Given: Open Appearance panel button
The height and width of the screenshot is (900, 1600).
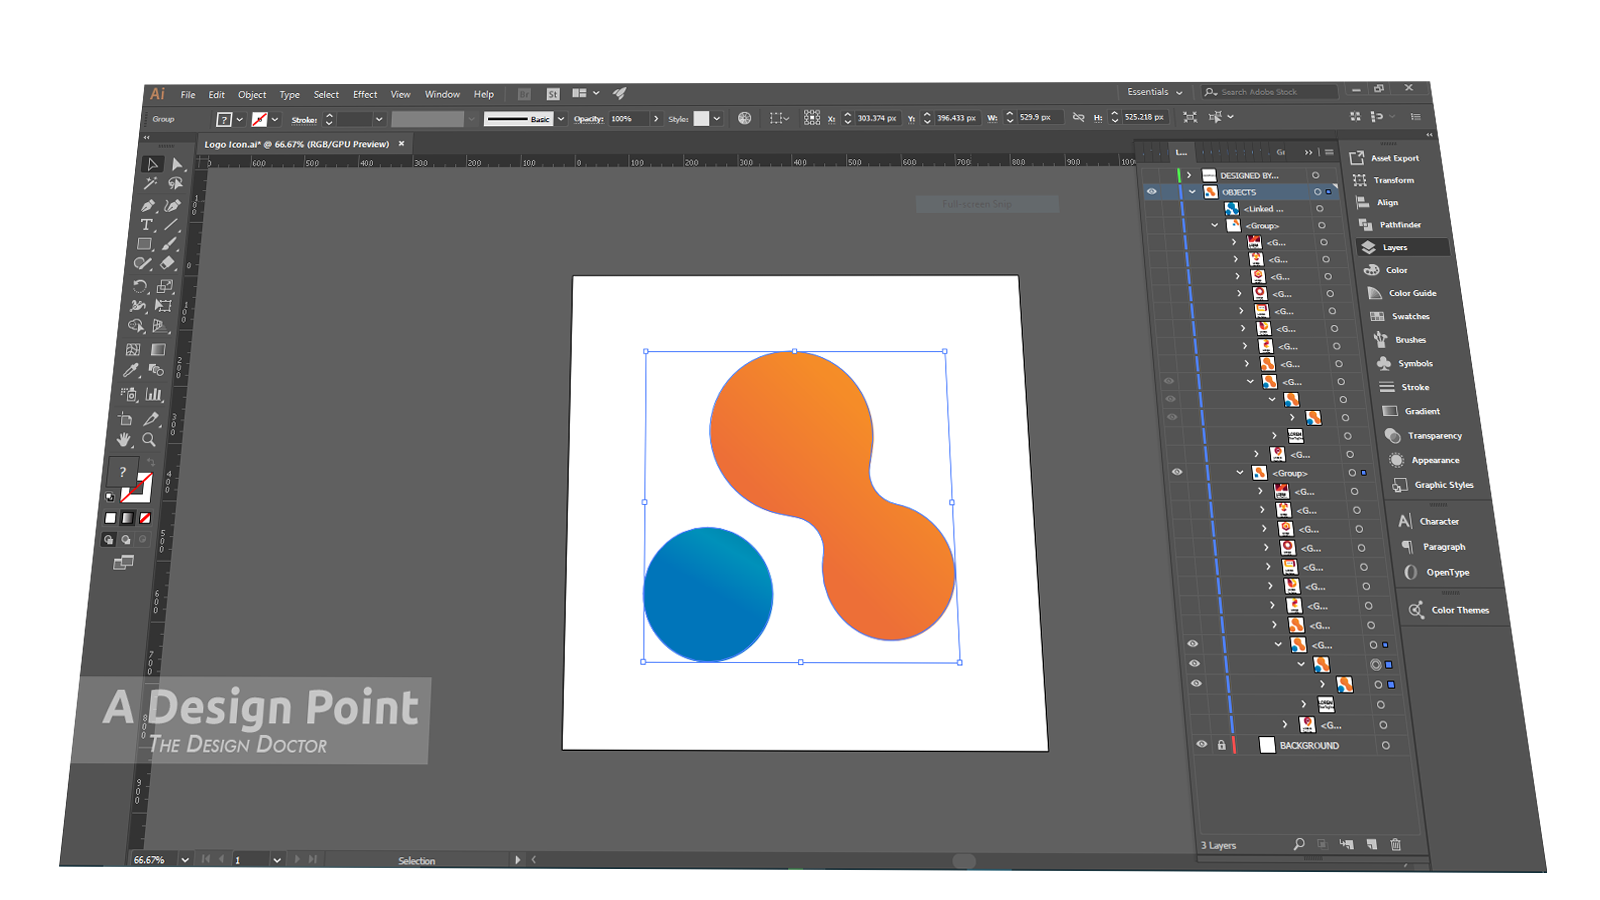Looking at the screenshot, I should pos(1424,460).
